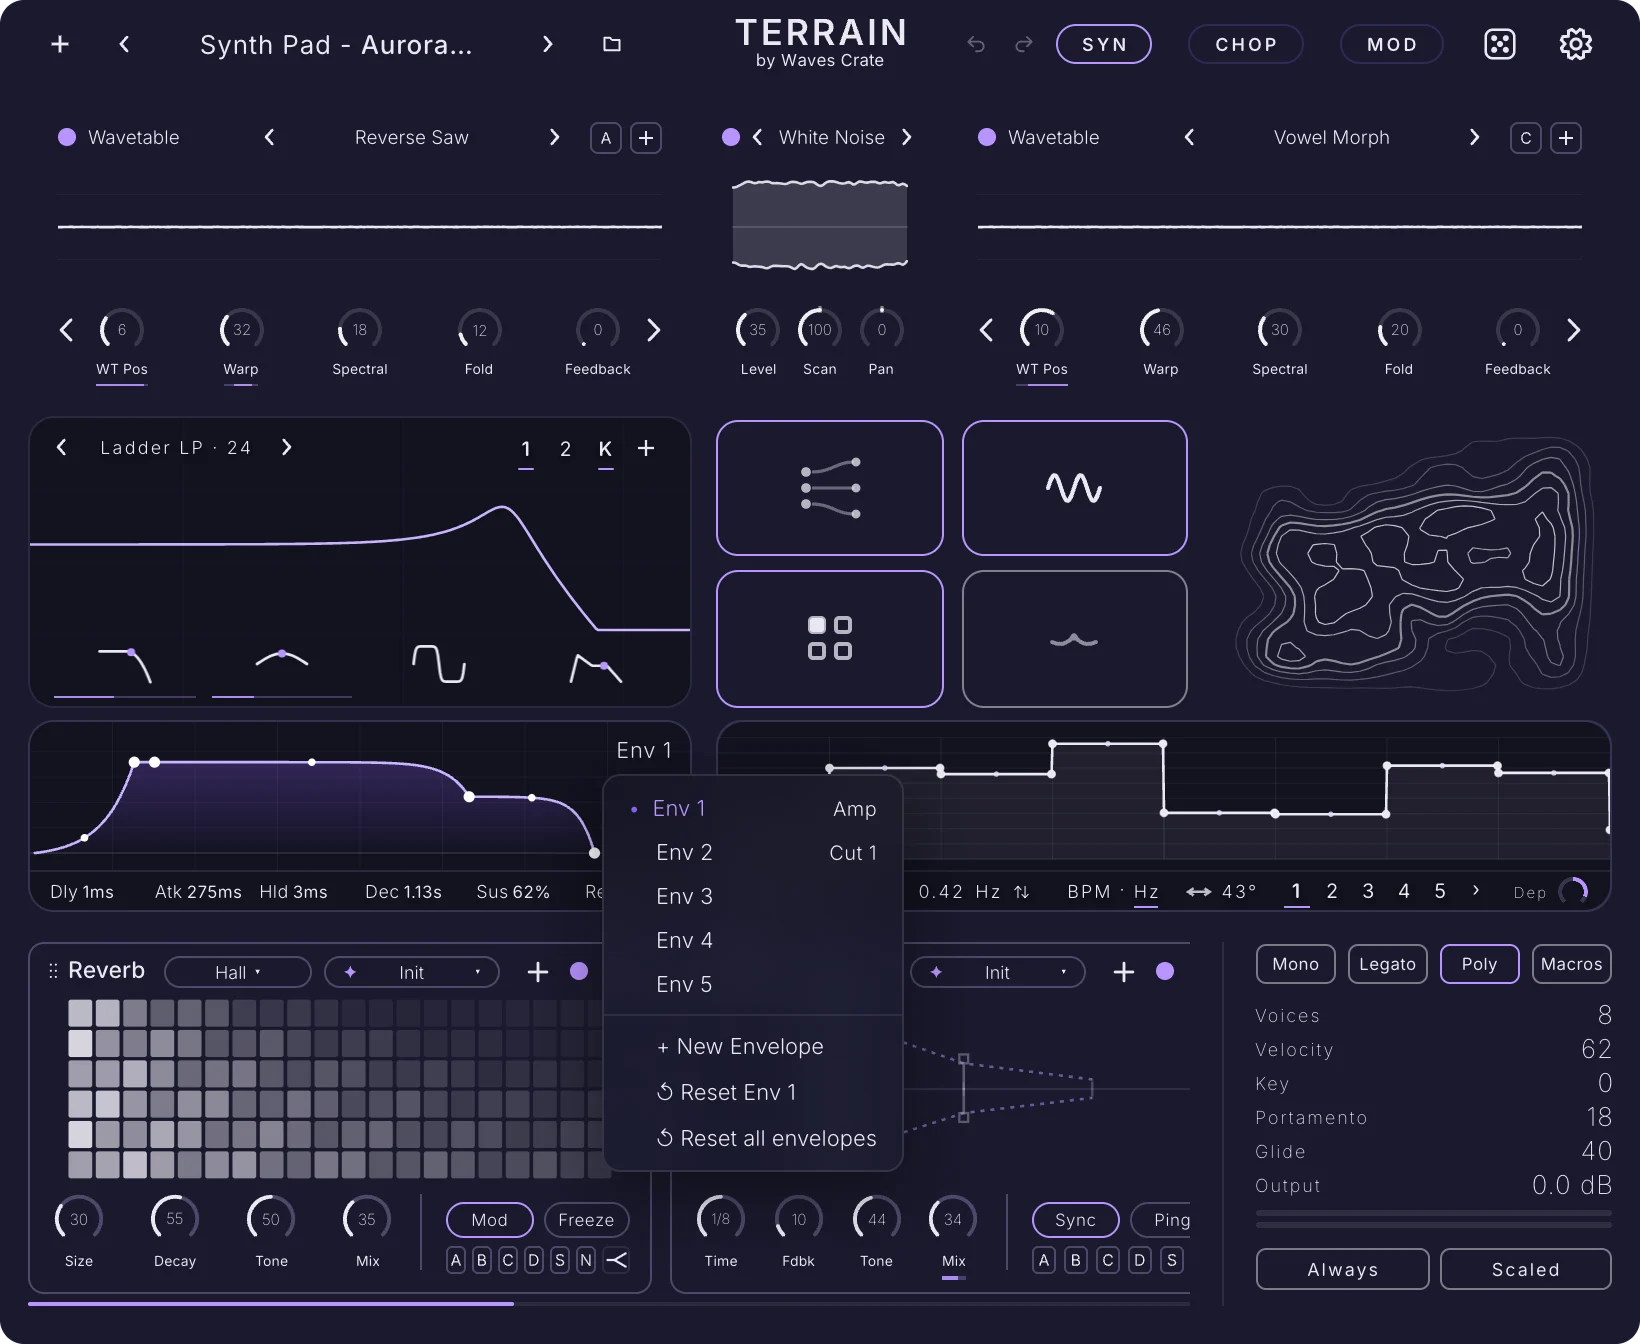Enable Mono voice mode

[x=1296, y=964]
